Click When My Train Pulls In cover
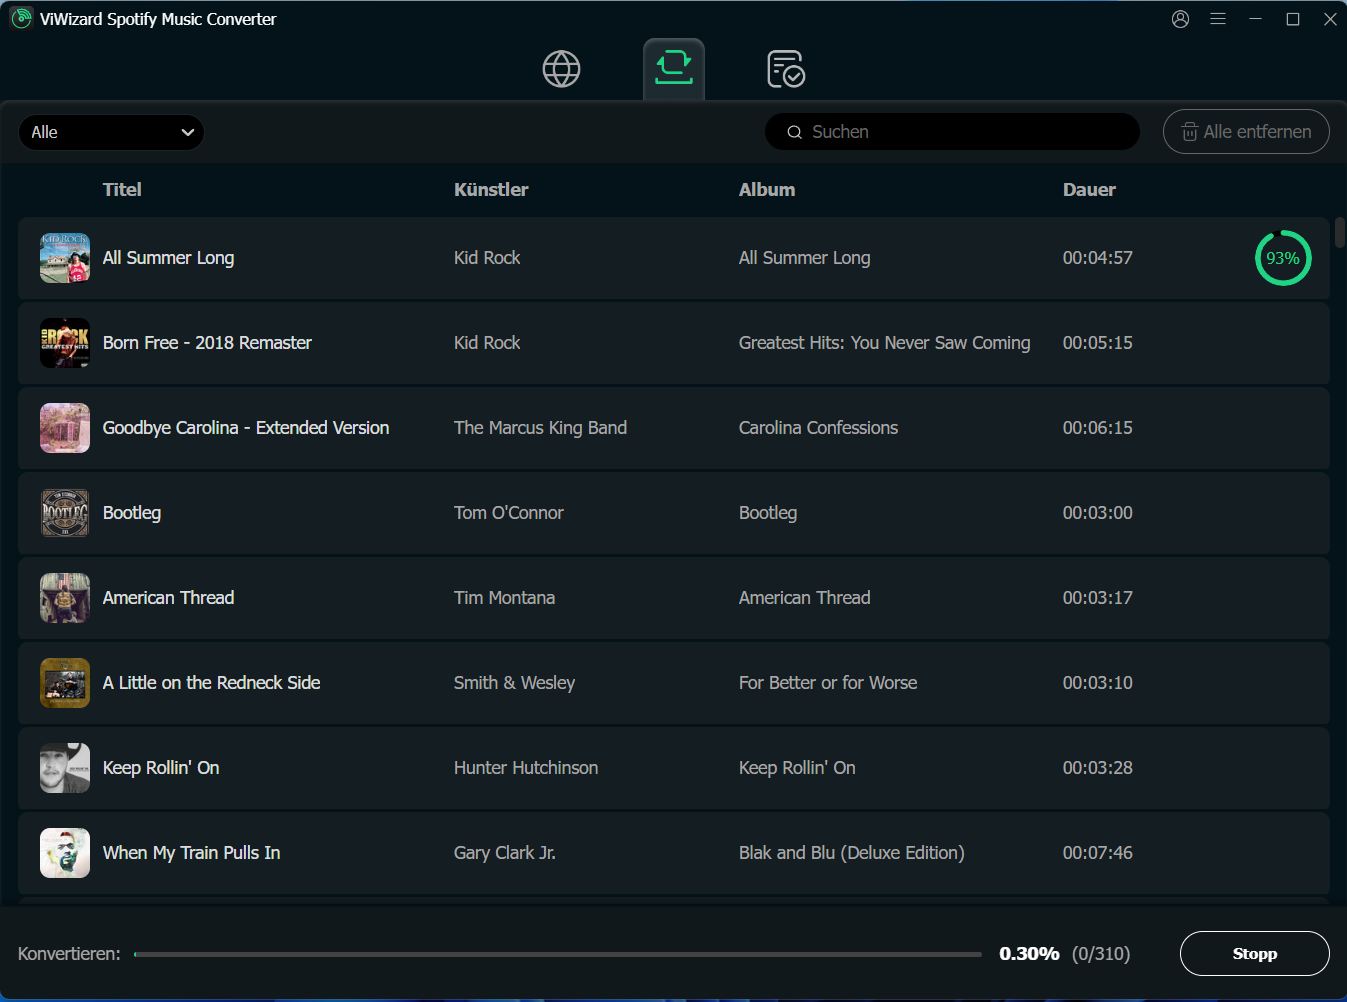1347x1002 pixels. 65,853
